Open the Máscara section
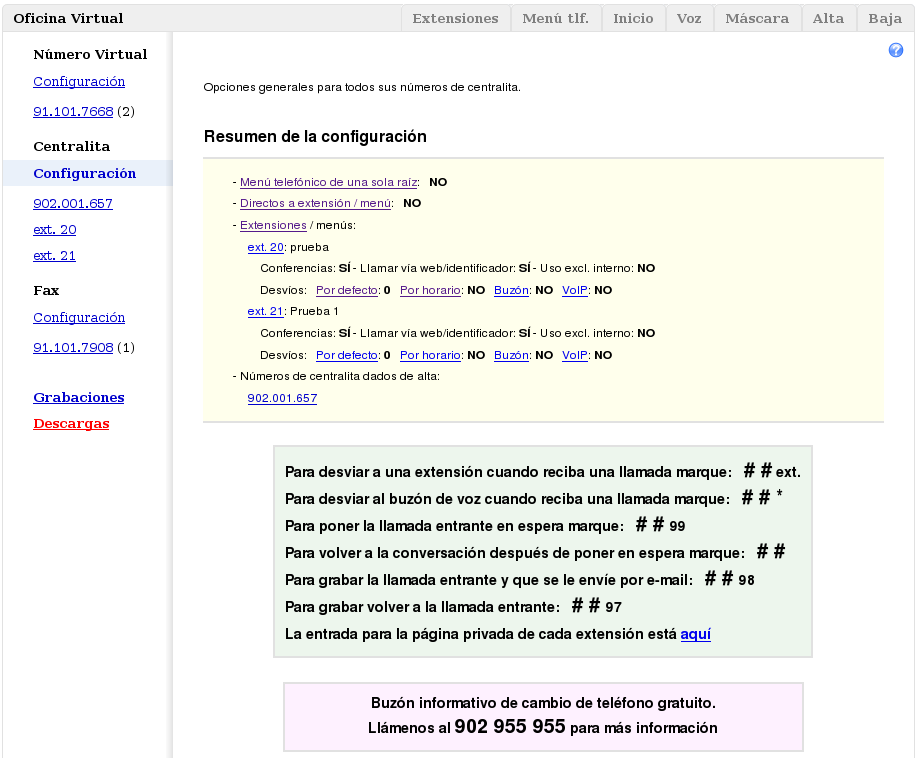This screenshot has height=758, width=916. (x=757, y=18)
